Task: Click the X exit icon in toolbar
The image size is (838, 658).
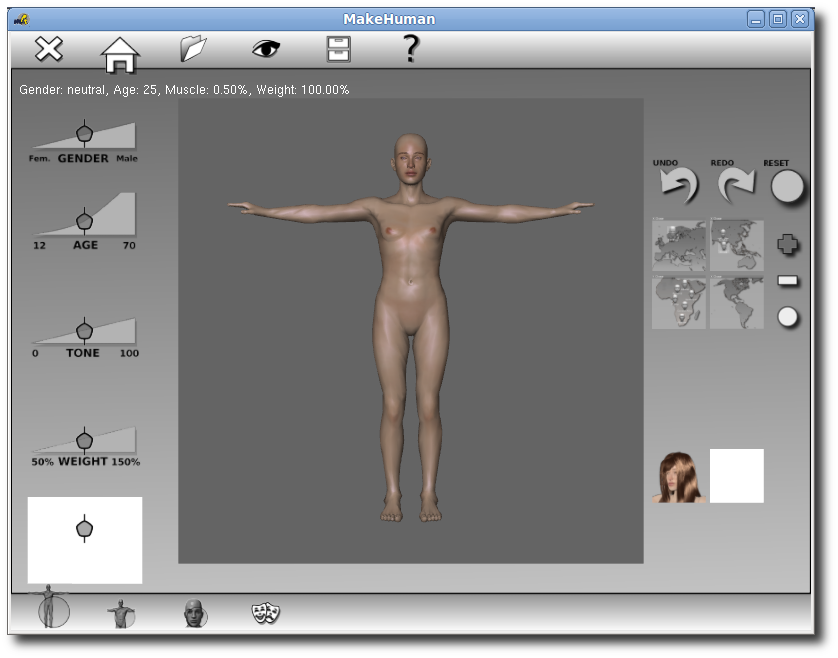Action: 49,49
